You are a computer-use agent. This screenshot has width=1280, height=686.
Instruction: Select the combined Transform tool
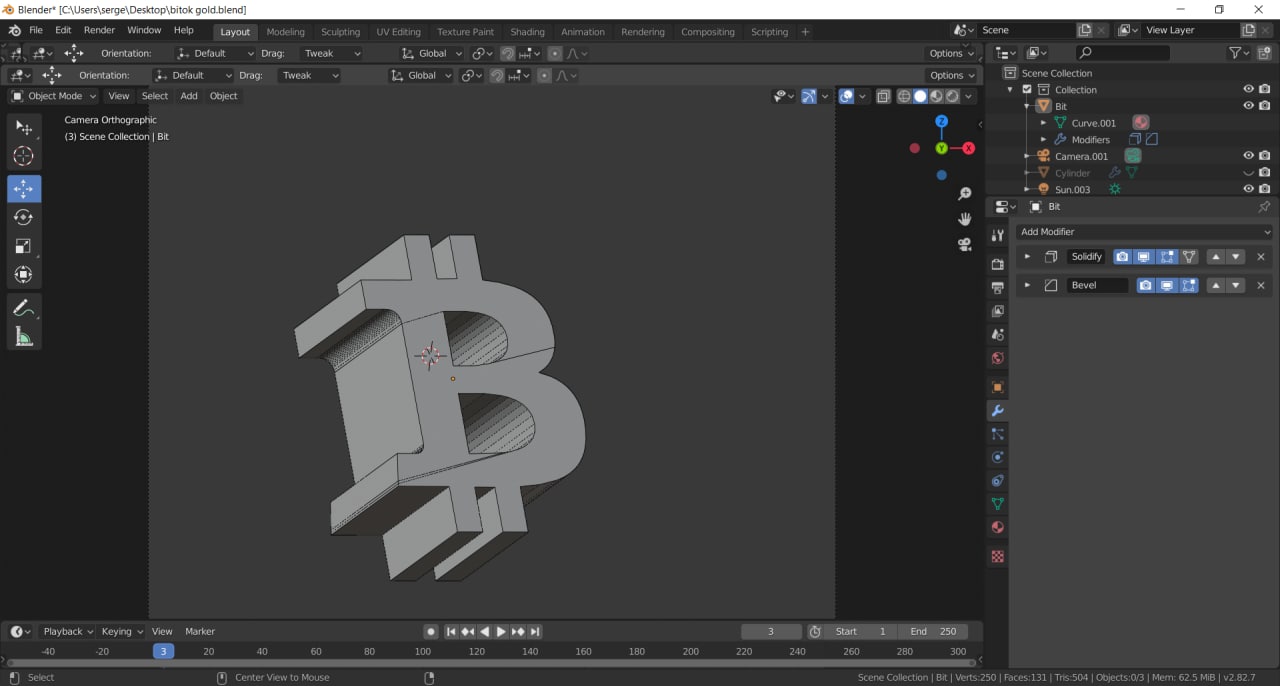coord(24,274)
